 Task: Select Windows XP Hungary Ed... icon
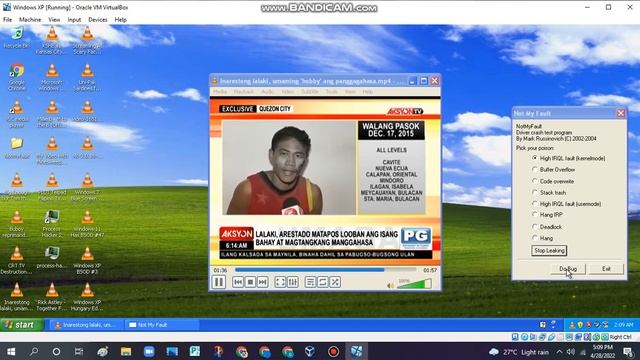(87, 297)
